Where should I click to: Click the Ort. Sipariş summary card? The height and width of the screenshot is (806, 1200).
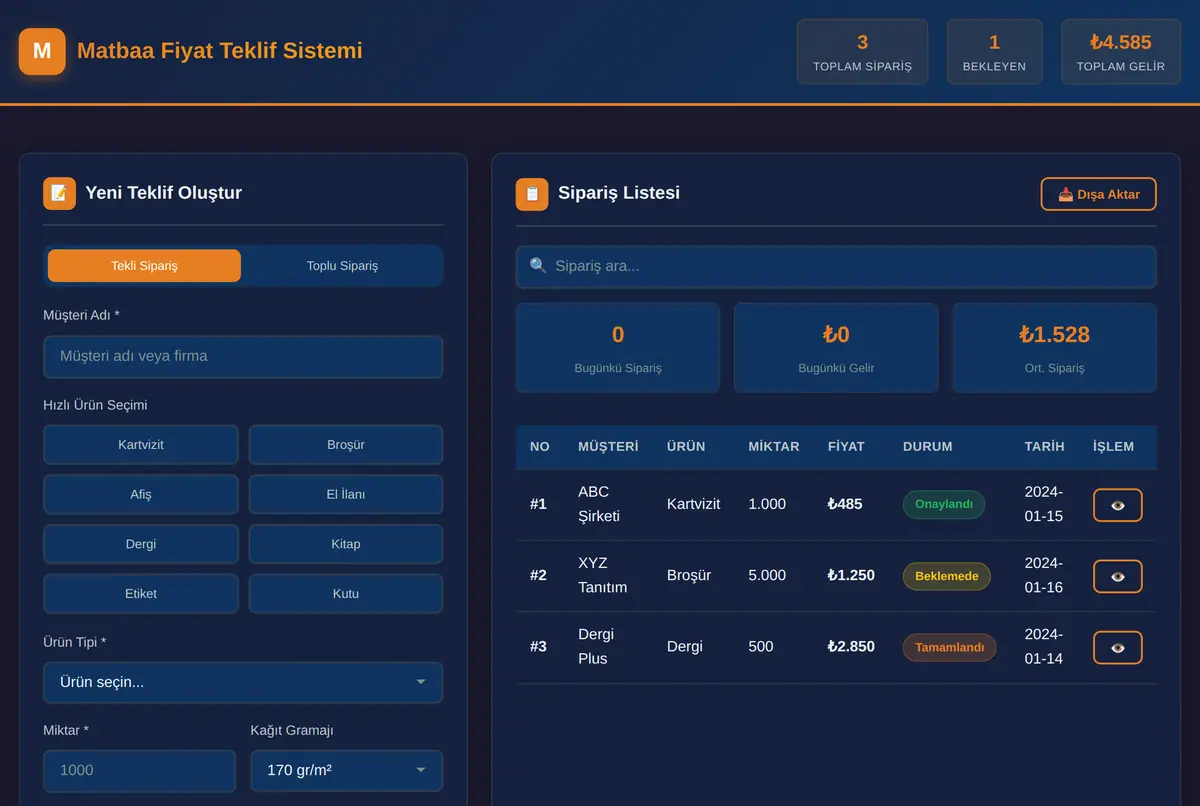point(1054,348)
